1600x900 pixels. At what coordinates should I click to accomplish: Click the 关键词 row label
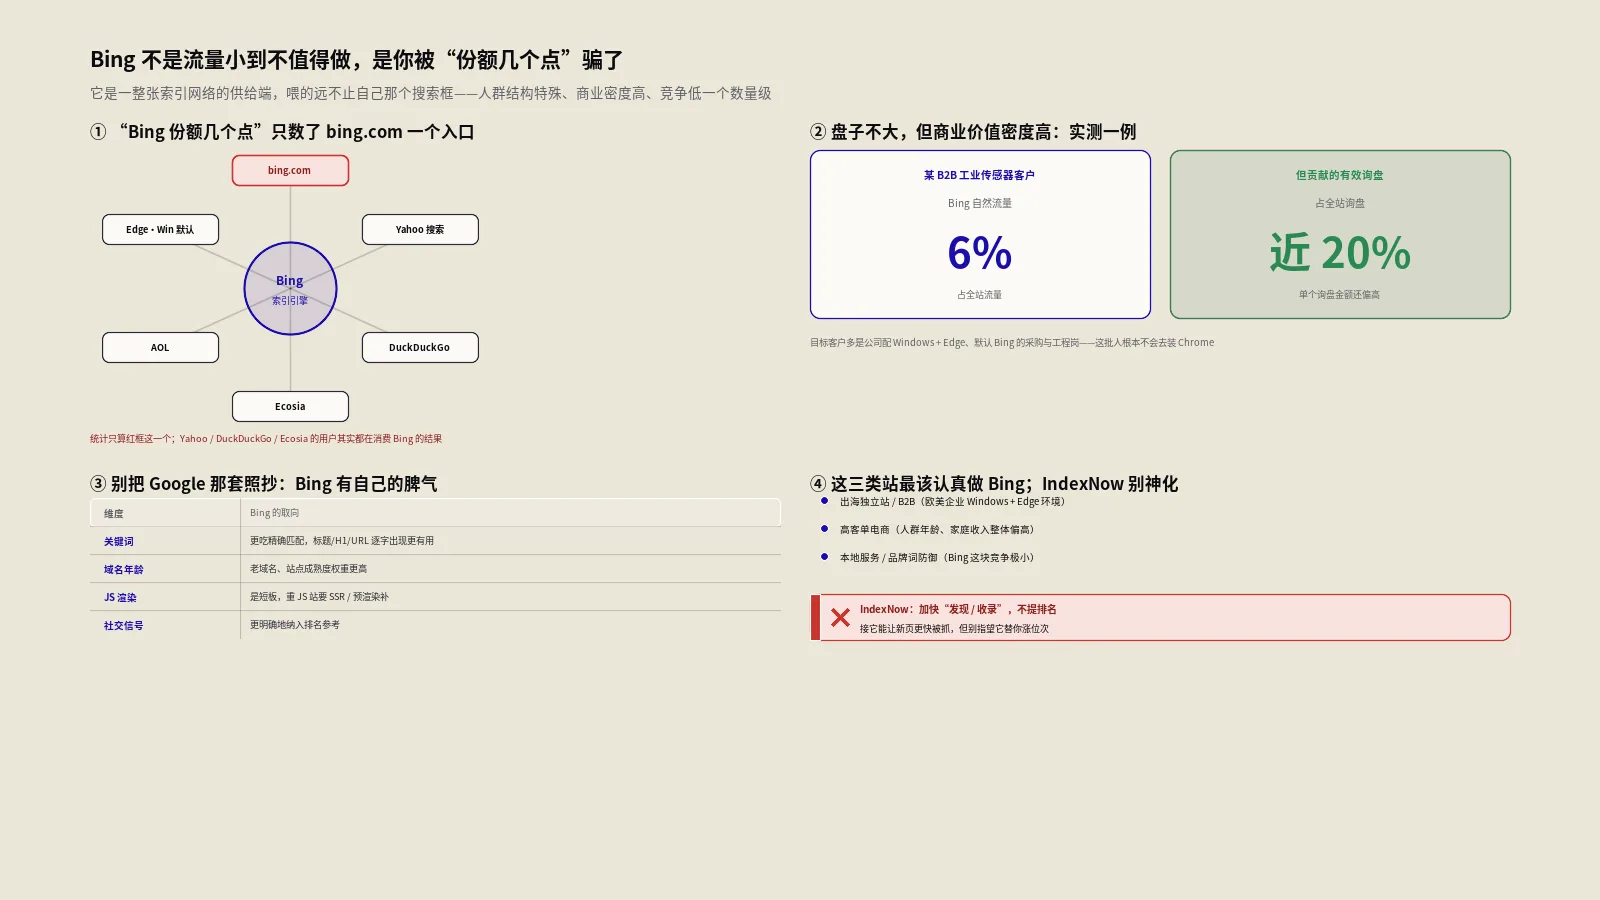pyautogui.click(x=119, y=541)
